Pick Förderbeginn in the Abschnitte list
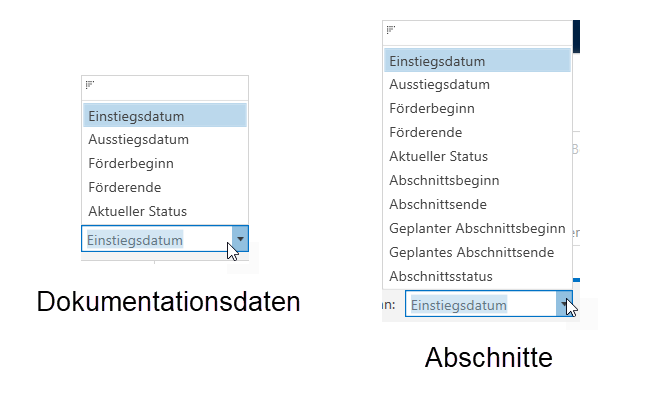Image resolution: width=660 pixels, height=401 pixels. (432, 108)
